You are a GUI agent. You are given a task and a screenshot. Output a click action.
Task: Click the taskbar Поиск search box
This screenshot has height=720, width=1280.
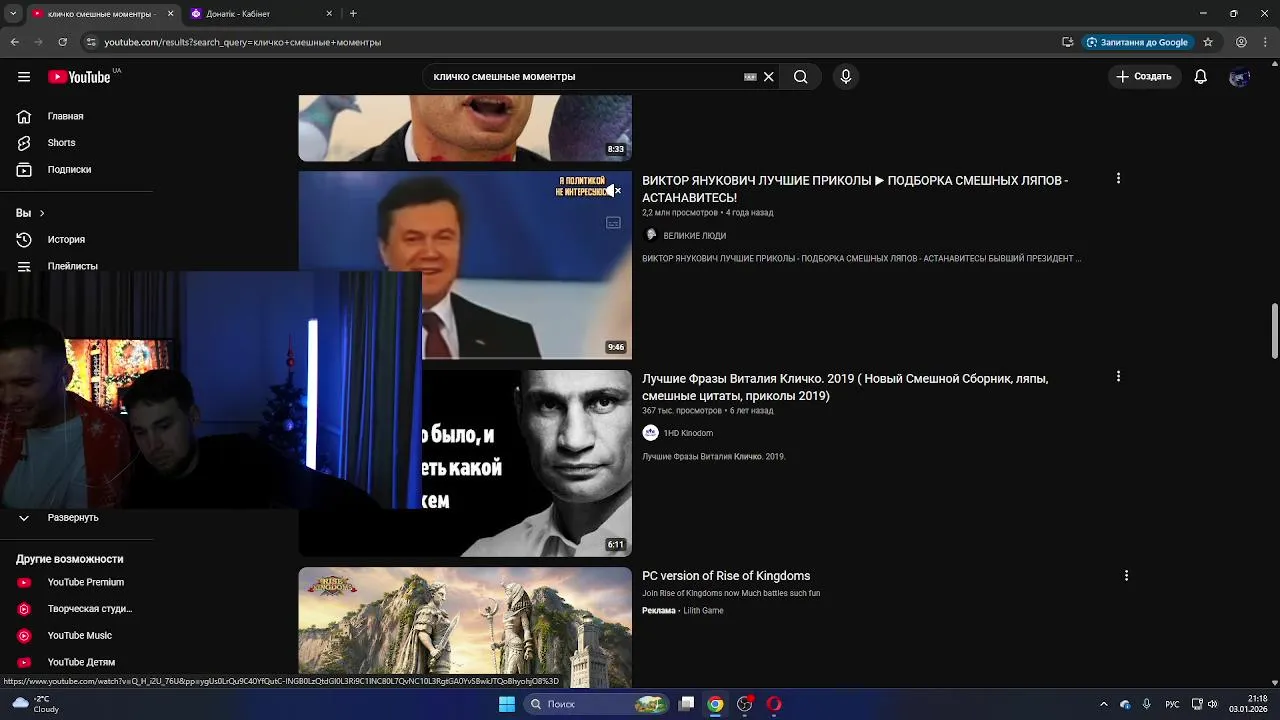coord(596,704)
